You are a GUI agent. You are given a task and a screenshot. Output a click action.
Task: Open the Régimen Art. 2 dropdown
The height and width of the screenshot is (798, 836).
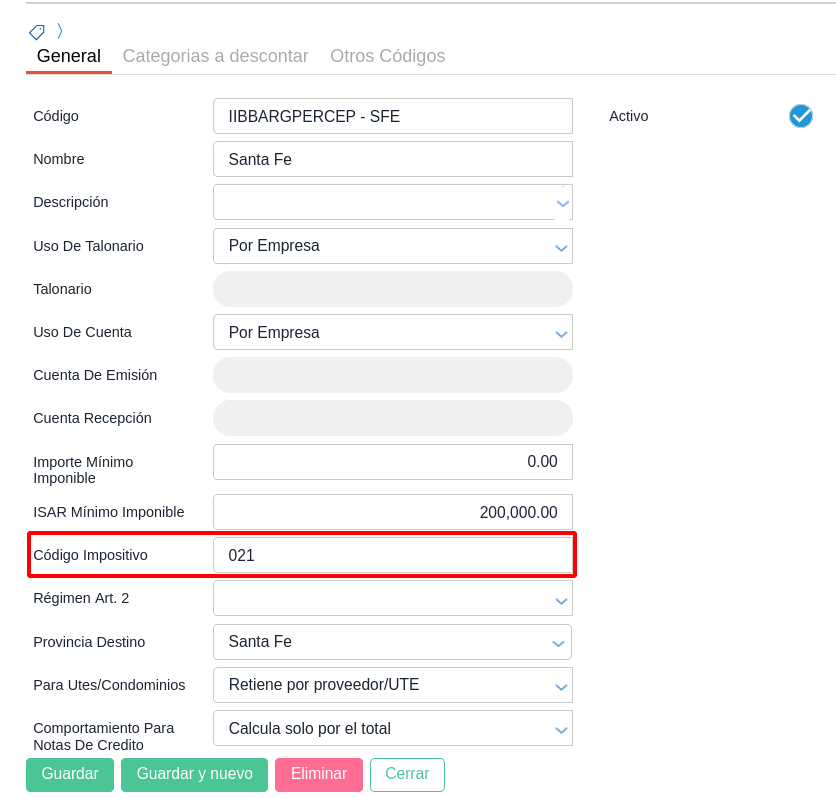(x=561, y=599)
